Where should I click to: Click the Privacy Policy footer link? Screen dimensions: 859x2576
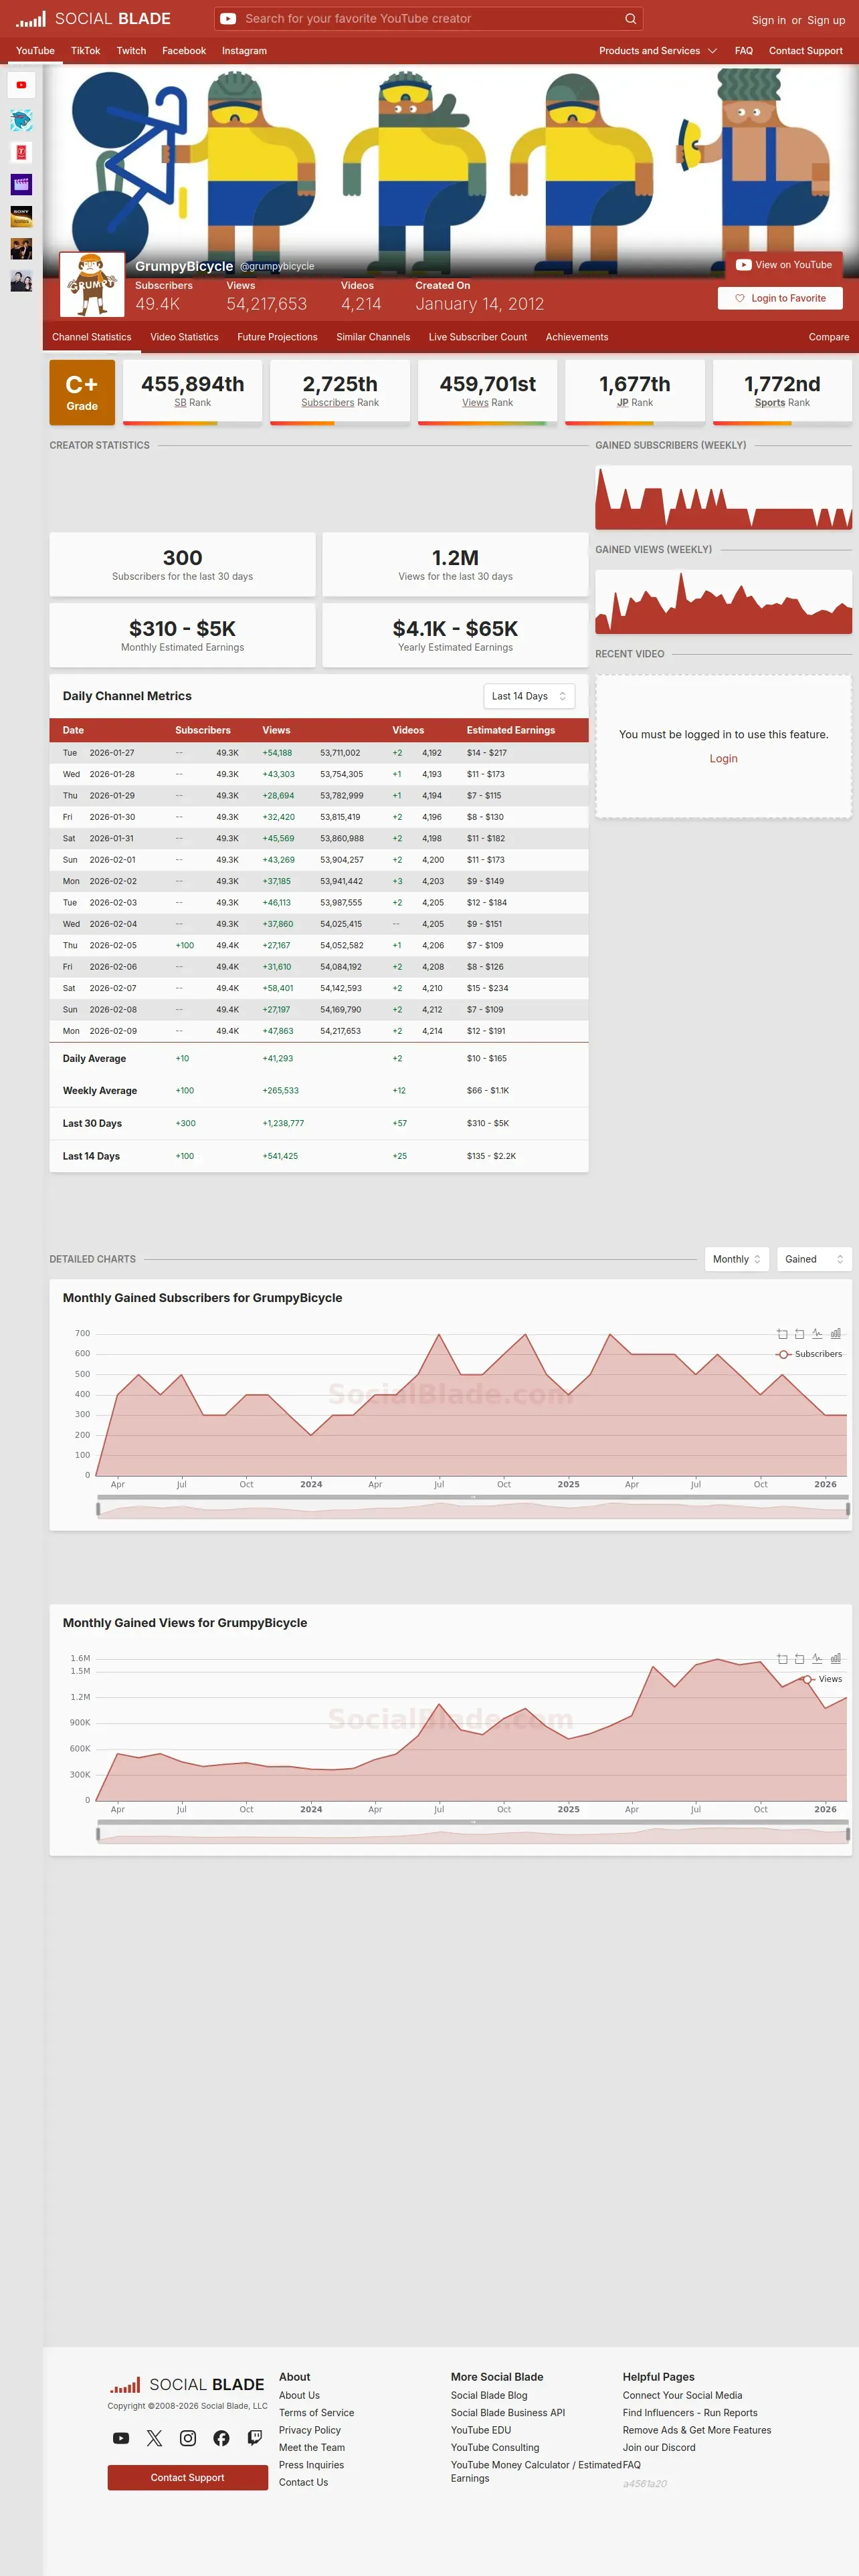click(310, 2430)
